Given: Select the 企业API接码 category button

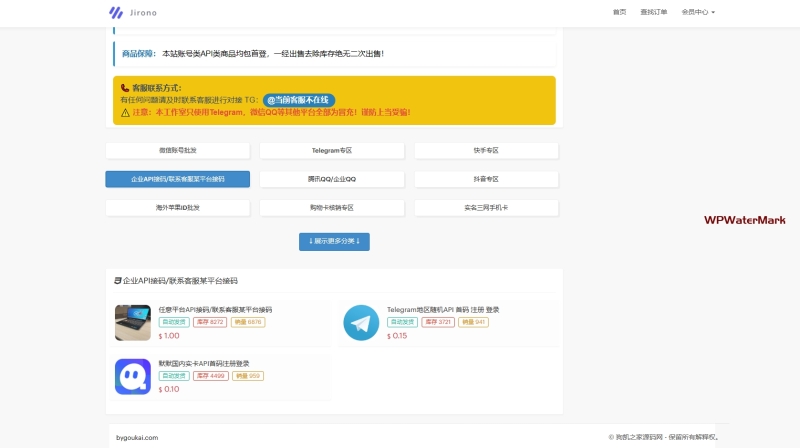Looking at the screenshot, I should (178, 179).
